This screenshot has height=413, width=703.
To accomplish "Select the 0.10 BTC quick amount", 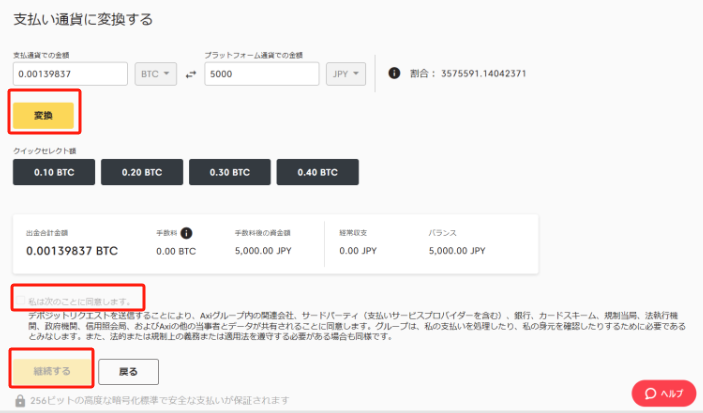I will point(54,172).
